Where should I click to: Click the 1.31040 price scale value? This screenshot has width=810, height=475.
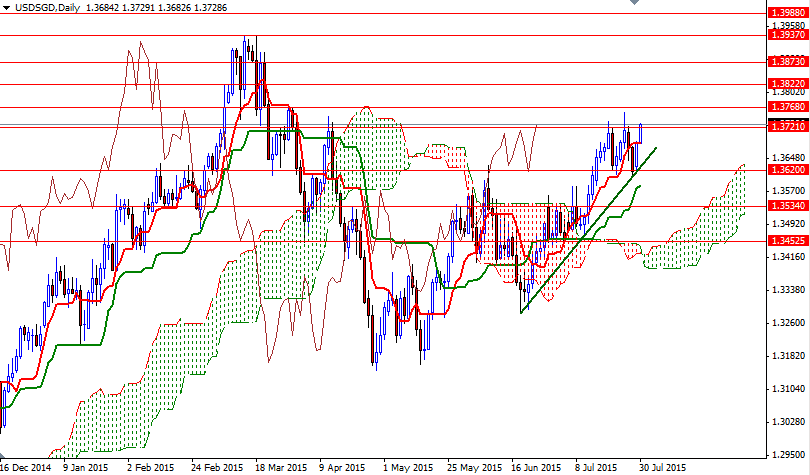(x=789, y=389)
